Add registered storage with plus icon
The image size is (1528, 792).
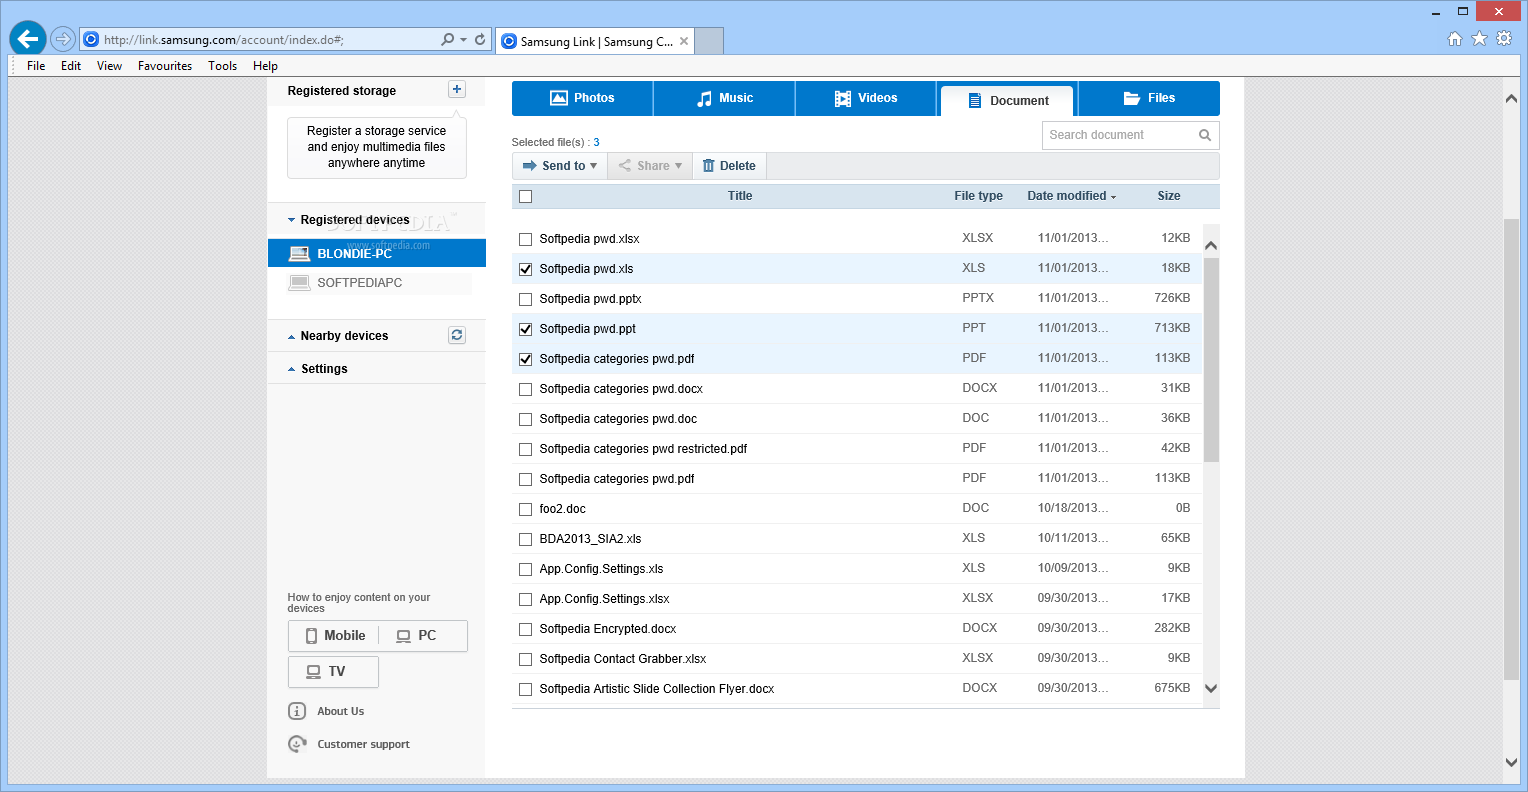point(457,90)
